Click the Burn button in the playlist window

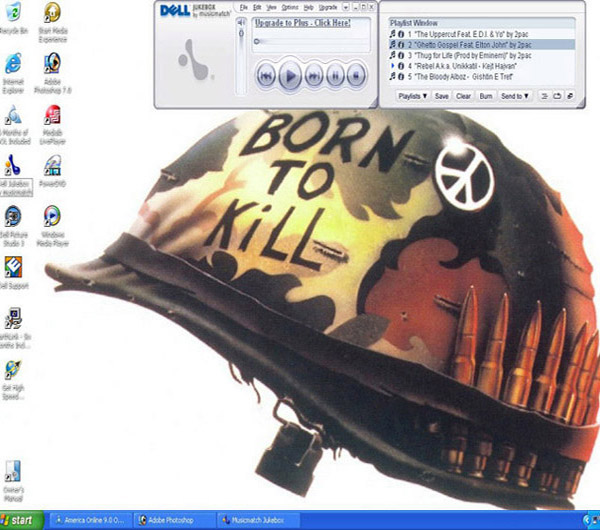486,96
